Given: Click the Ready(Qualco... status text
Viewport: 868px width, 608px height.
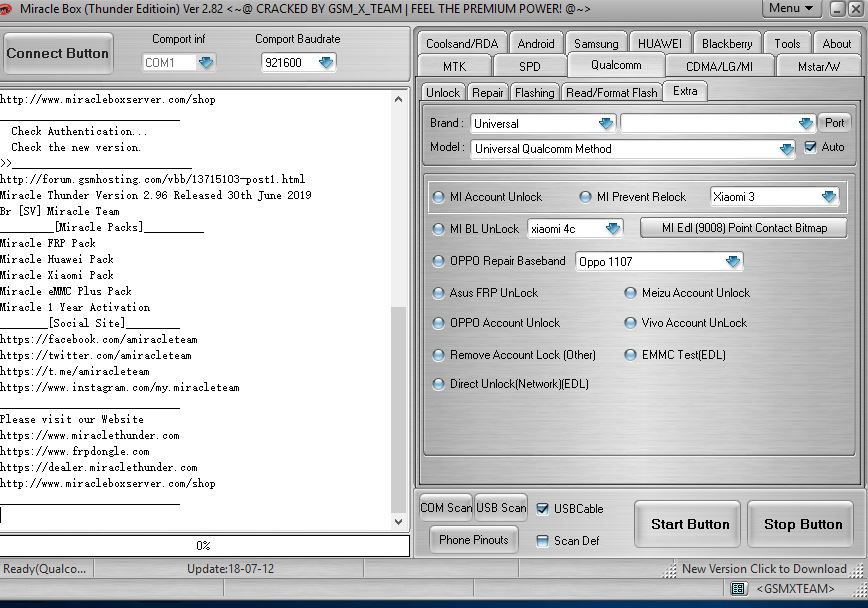Looking at the screenshot, I should click(x=45, y=569).
